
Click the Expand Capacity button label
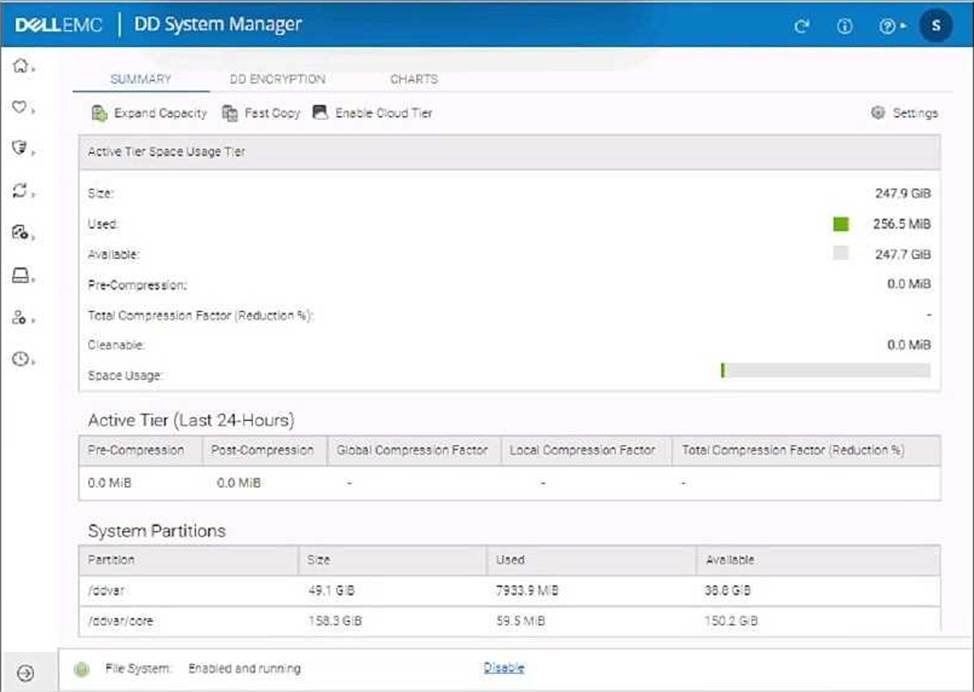tap(160, 113)
